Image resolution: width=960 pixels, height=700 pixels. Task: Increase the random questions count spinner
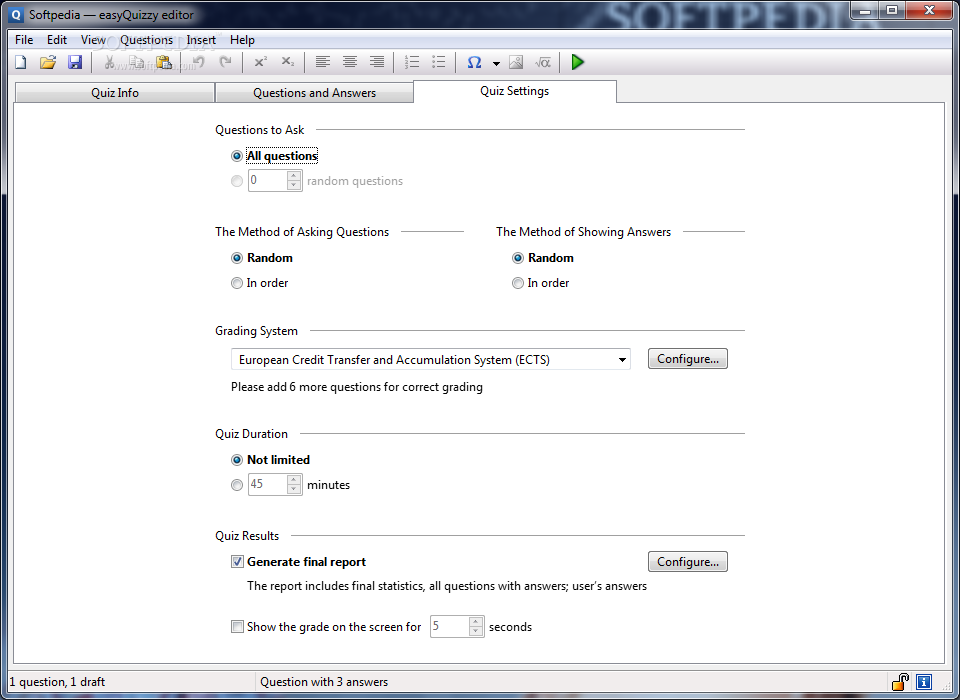(294, 176)
